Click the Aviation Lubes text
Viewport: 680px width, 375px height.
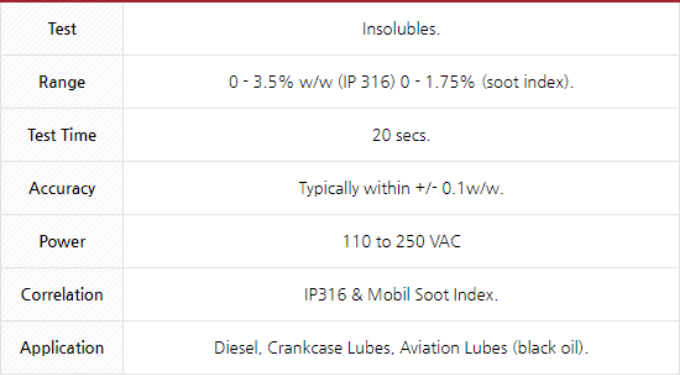[x=453, y=348]
